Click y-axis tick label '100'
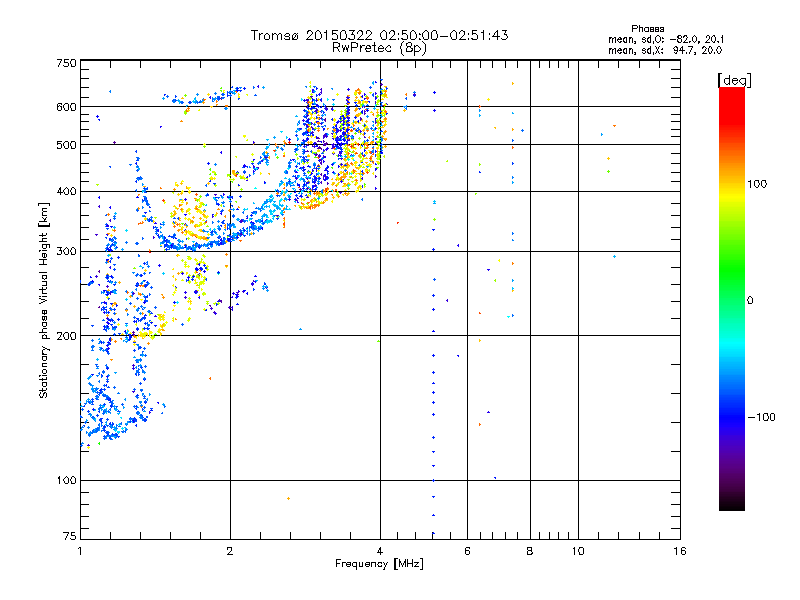The image size is (800, 600). [x=66, y=480]
